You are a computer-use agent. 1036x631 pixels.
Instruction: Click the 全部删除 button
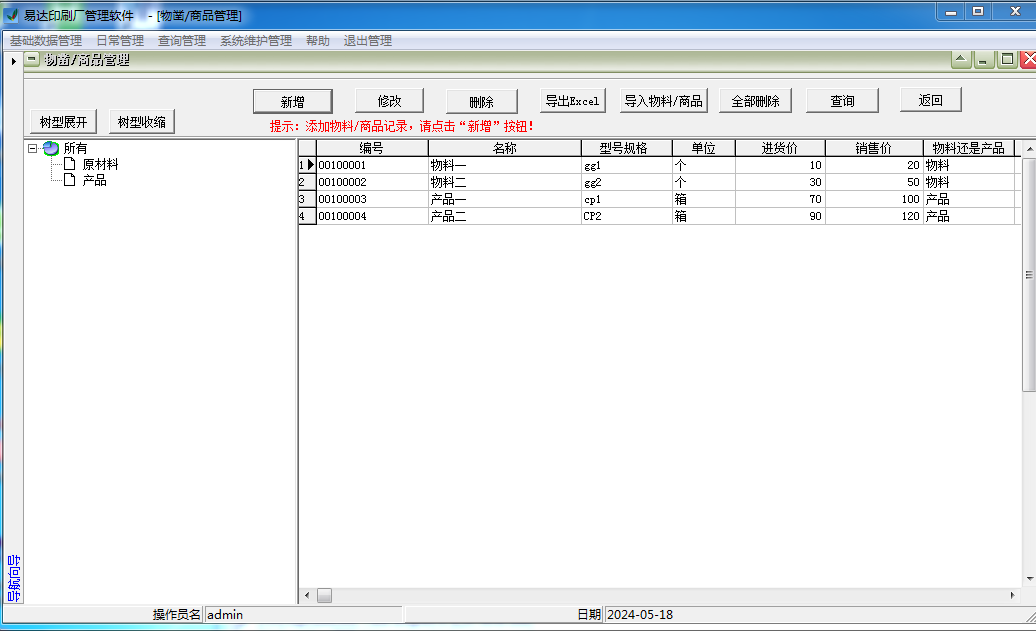755,101
